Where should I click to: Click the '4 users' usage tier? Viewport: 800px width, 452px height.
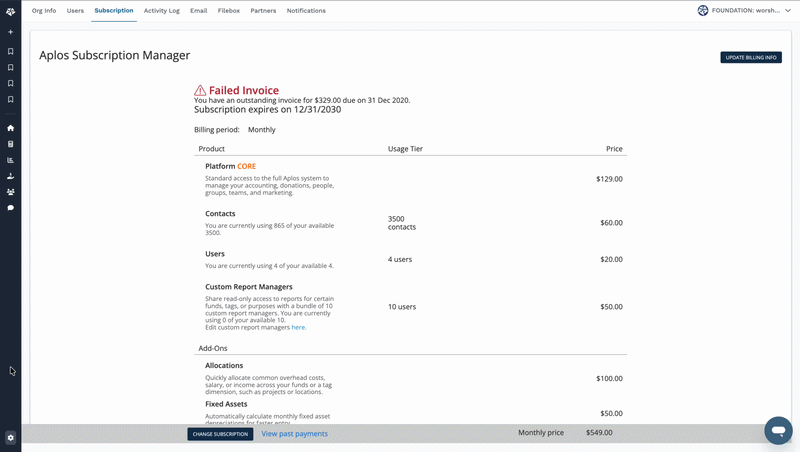pyautogui.click(x=400, y=260)
